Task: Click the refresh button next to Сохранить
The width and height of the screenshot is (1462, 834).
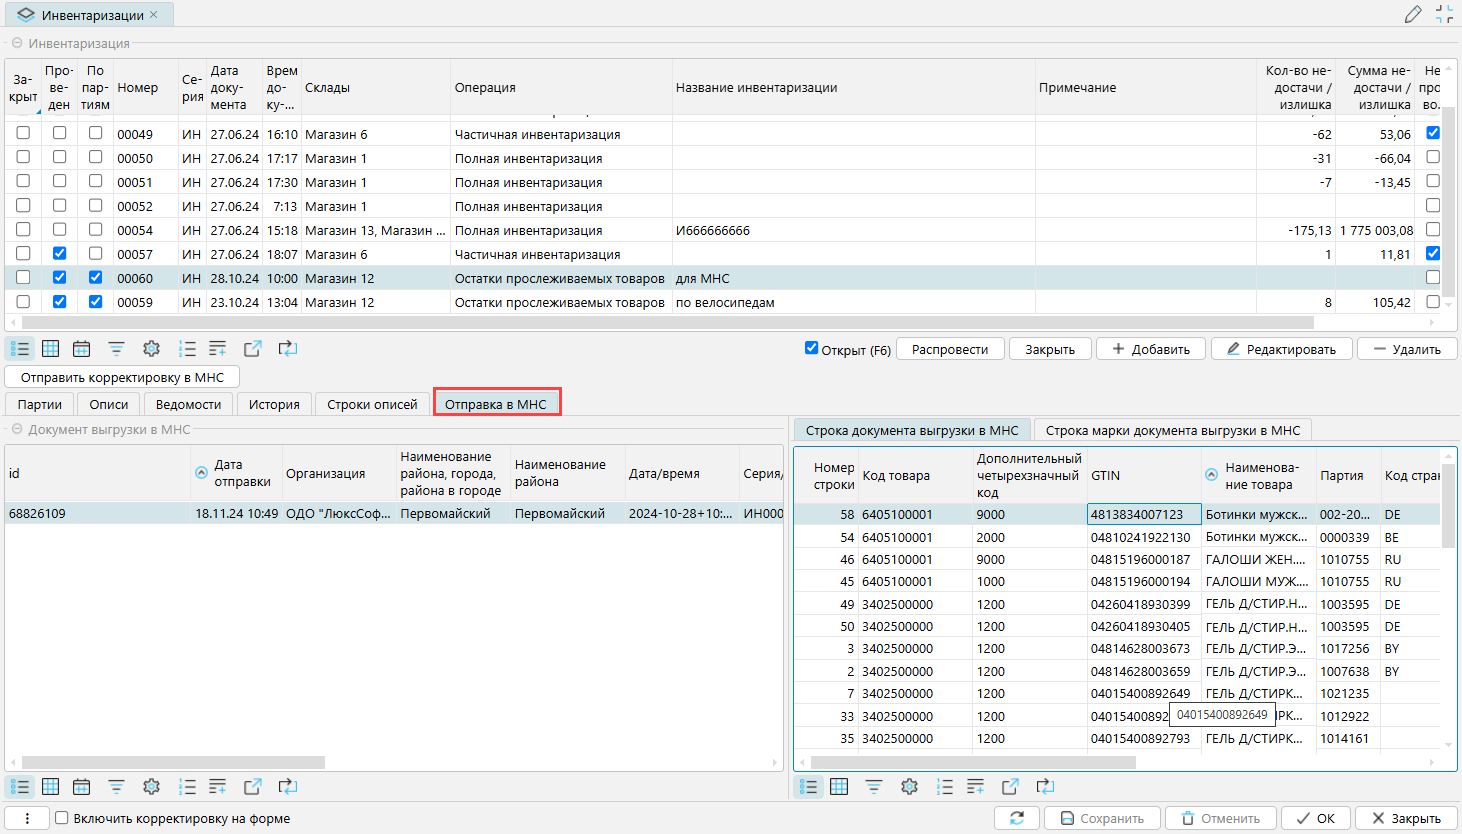Action: click(1017, 818)
